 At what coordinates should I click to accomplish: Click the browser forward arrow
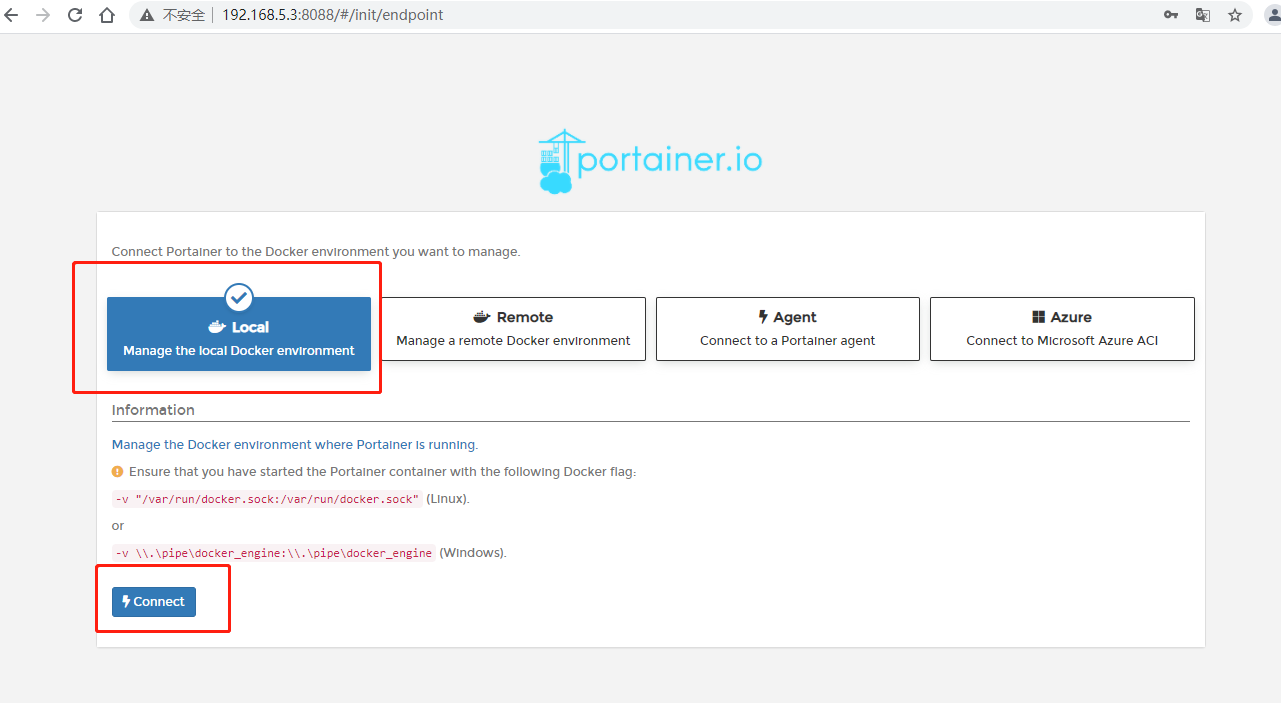43,15
